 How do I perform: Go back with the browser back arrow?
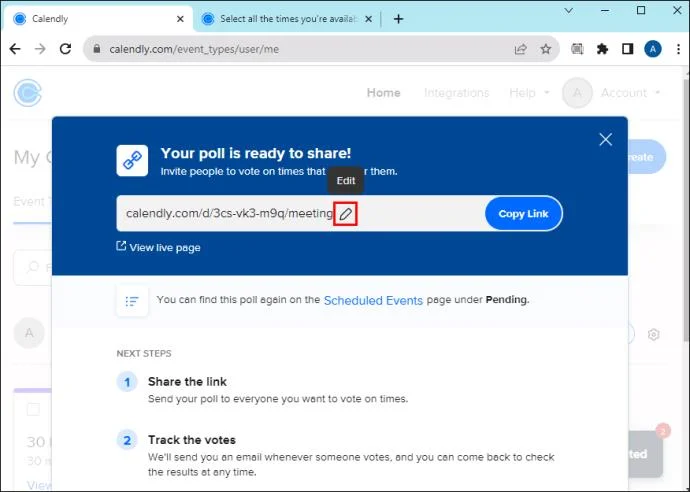point(15,49)
